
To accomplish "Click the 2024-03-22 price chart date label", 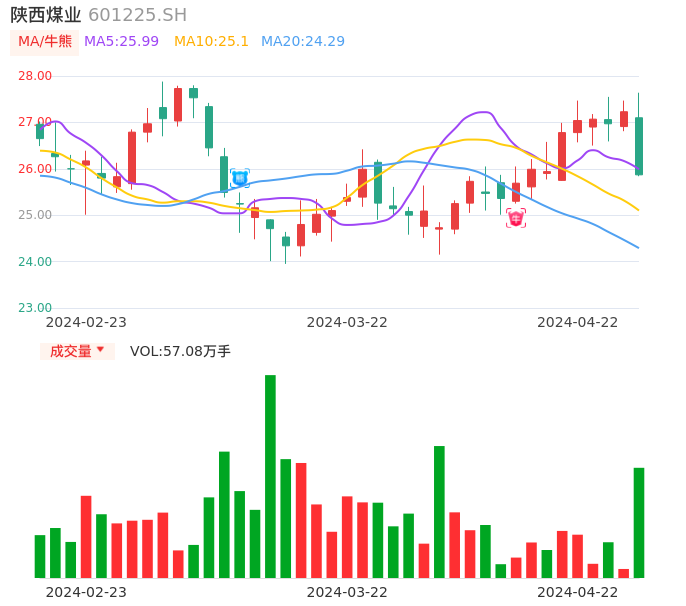I will click(x=347, y=321).
